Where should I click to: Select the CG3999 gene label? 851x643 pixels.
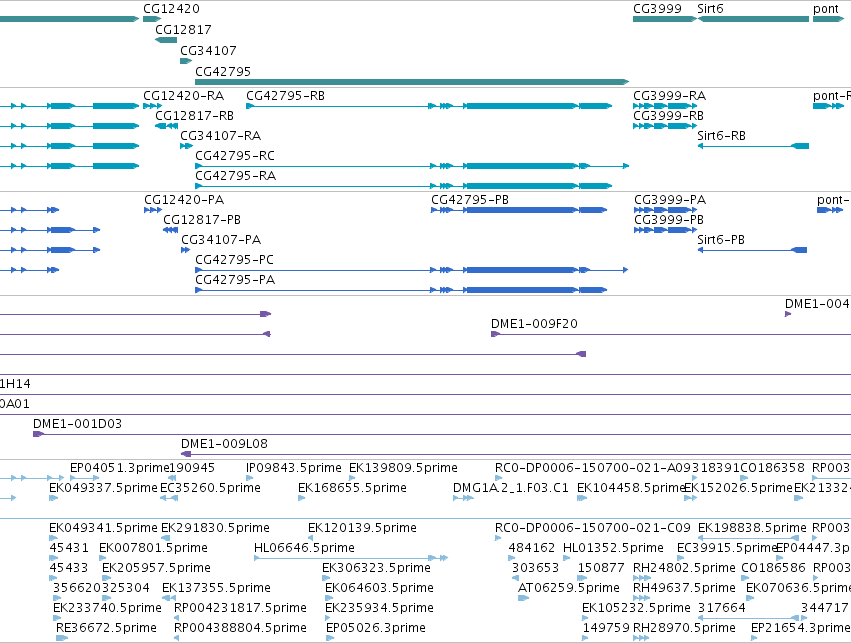pyautogui.click(x=657, y=9)
